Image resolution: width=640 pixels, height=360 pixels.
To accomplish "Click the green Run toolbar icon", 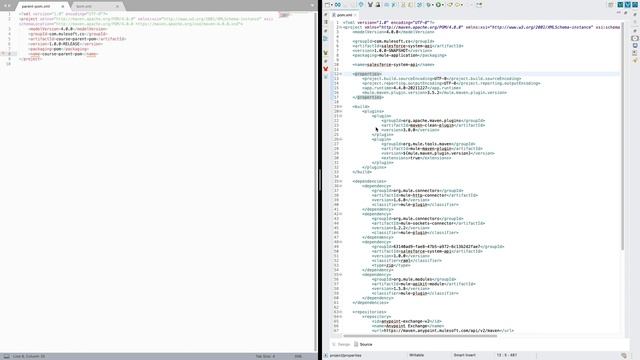I will tap(438, 4).
